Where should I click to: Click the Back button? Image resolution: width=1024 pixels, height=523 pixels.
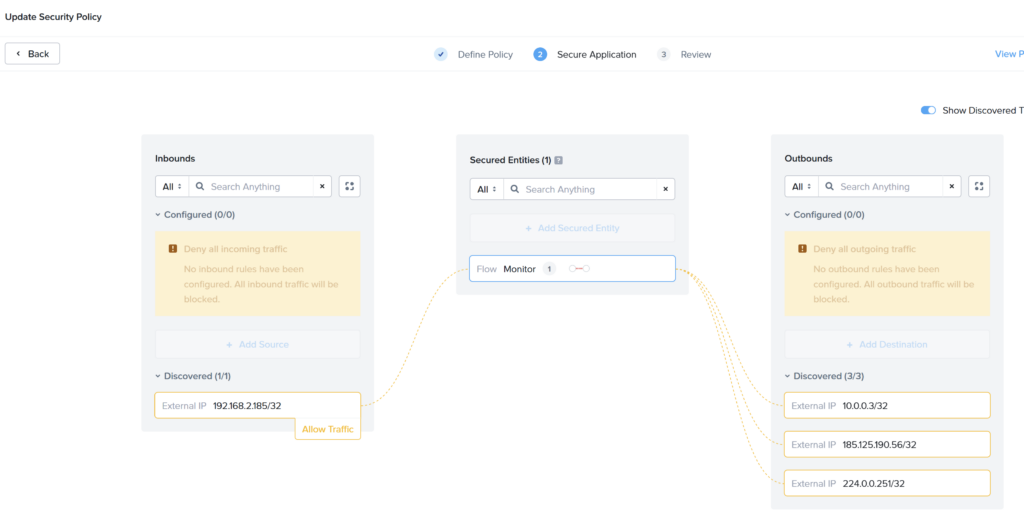[x=33, y=54]
